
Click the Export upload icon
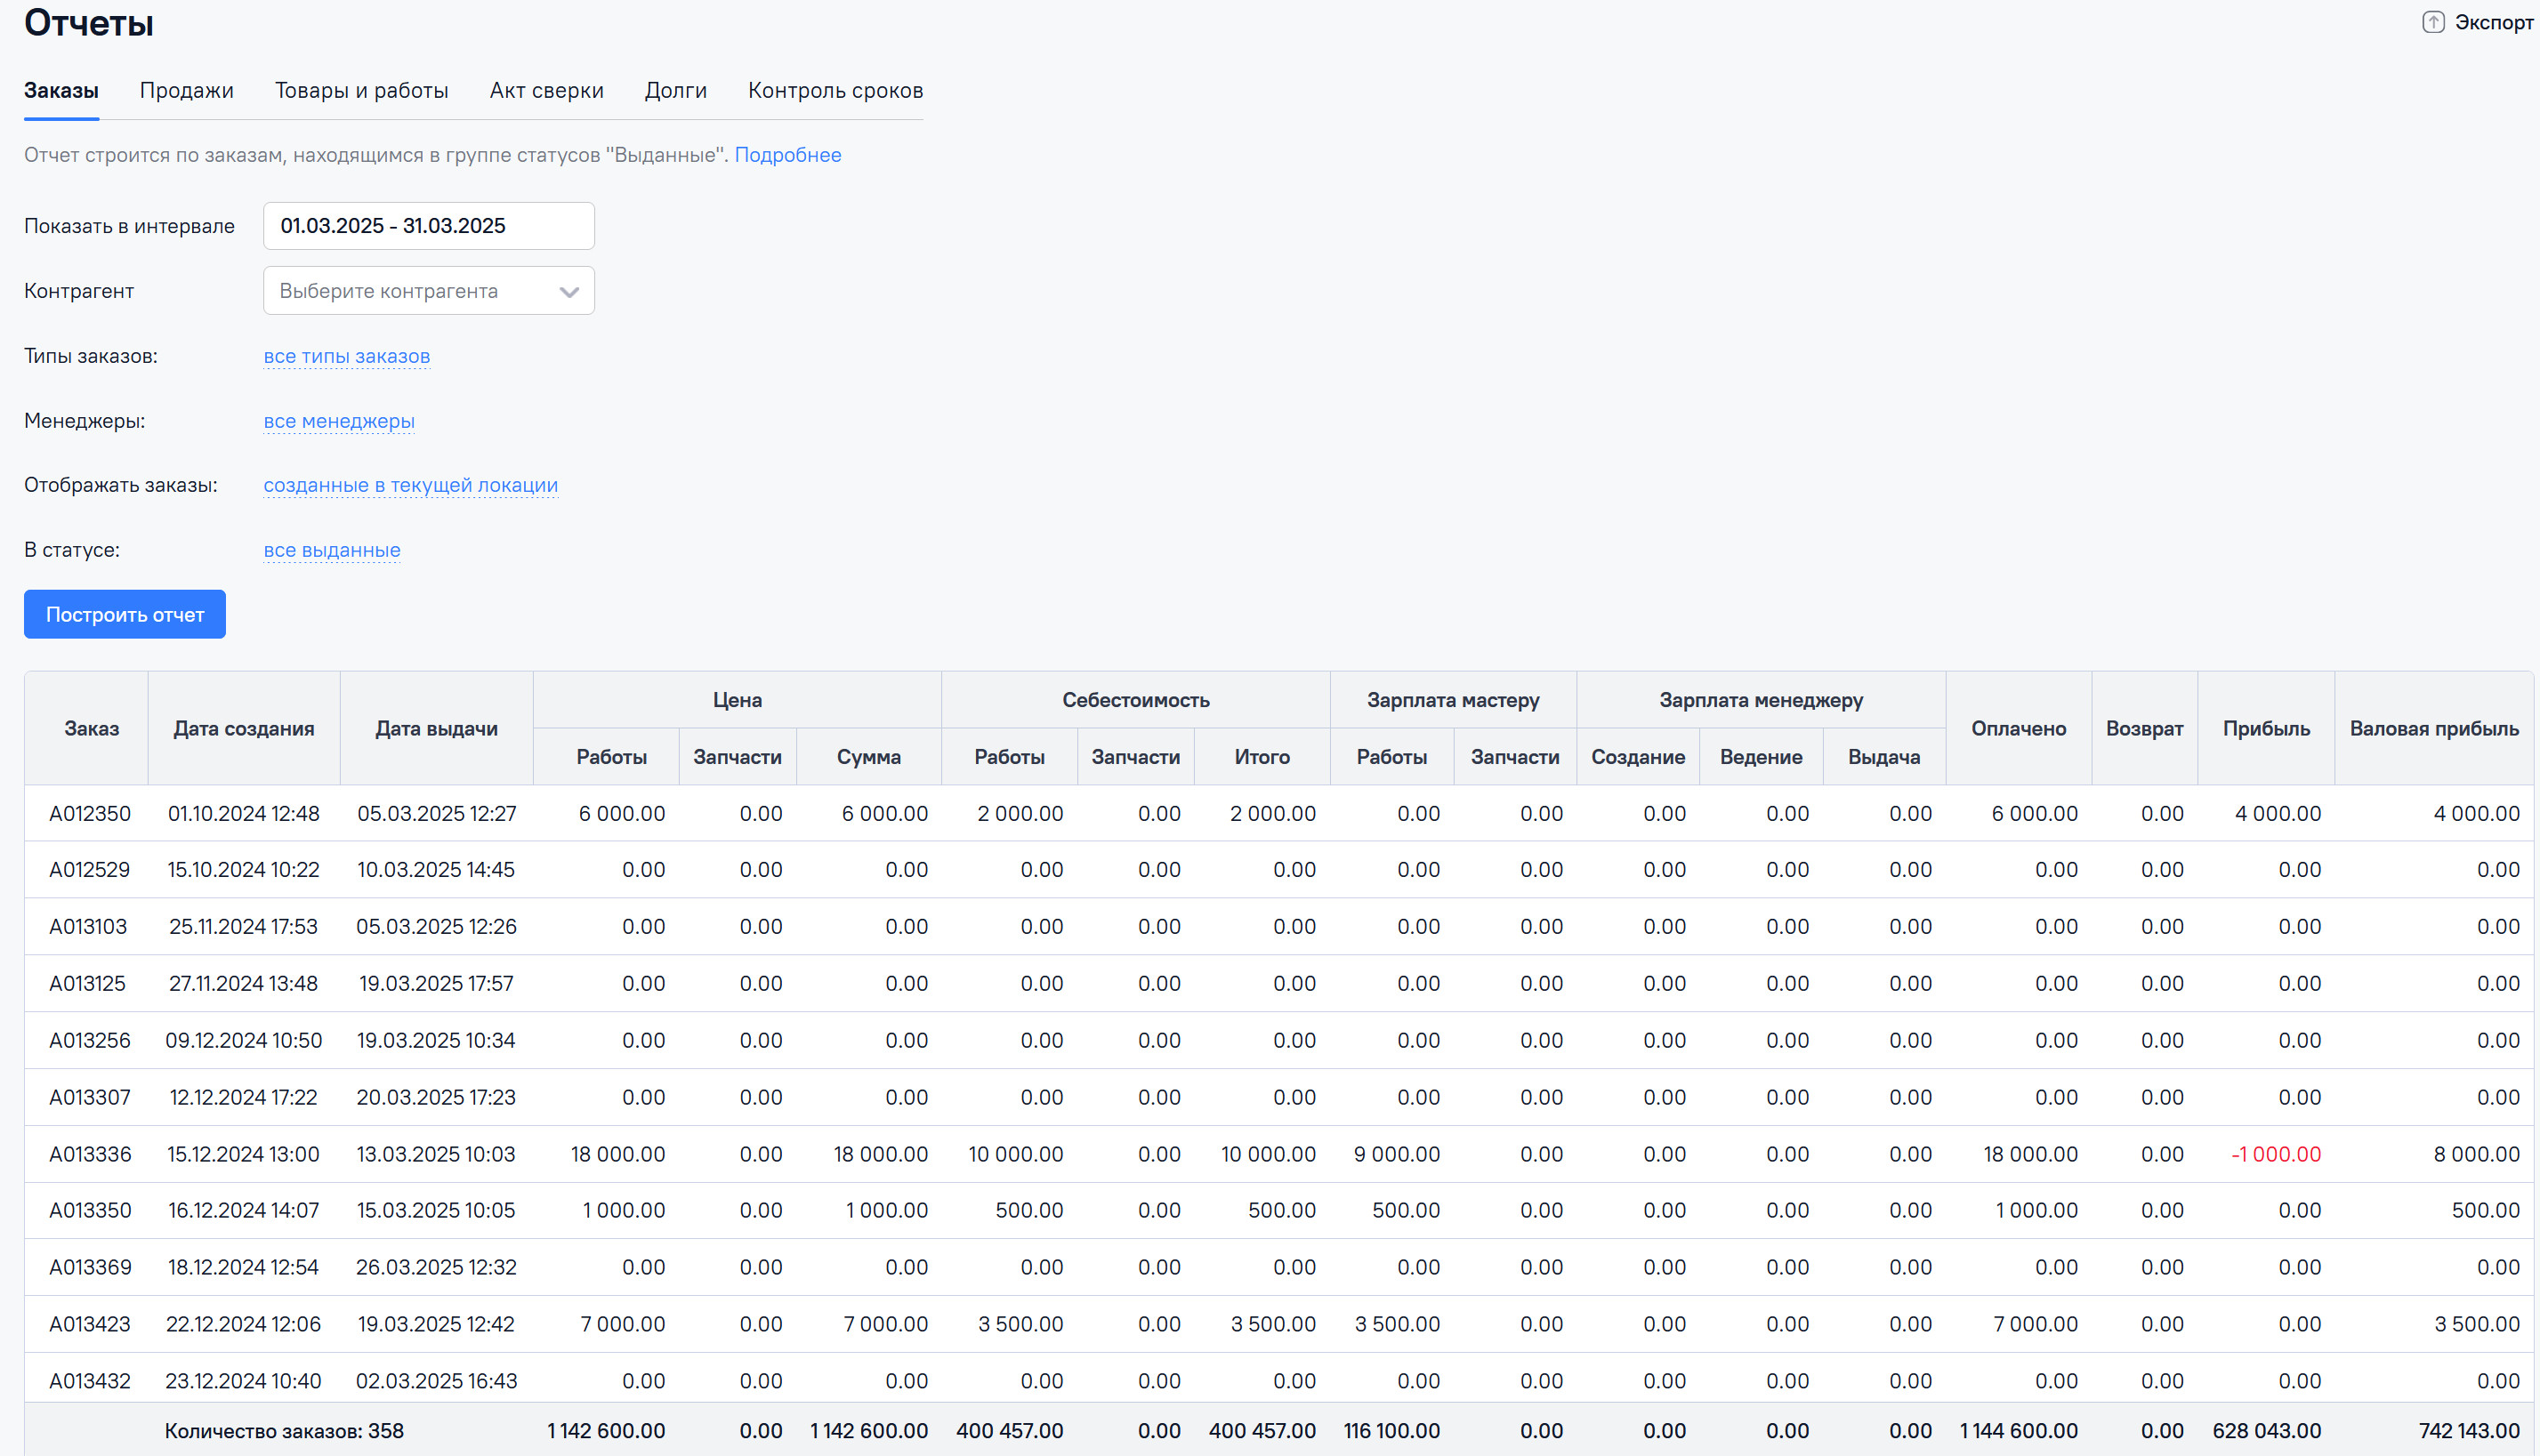[2433, 22]
